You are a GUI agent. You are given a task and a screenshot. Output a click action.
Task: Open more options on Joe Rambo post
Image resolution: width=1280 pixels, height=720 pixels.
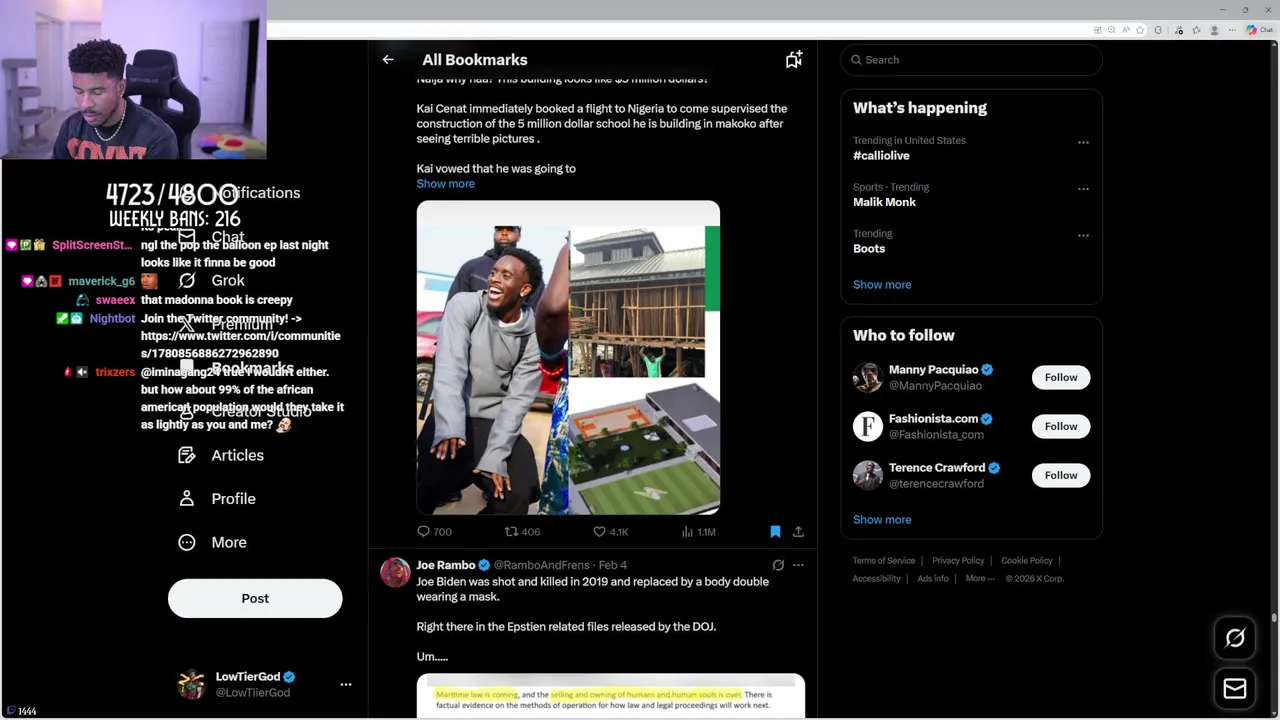(798, 565)
